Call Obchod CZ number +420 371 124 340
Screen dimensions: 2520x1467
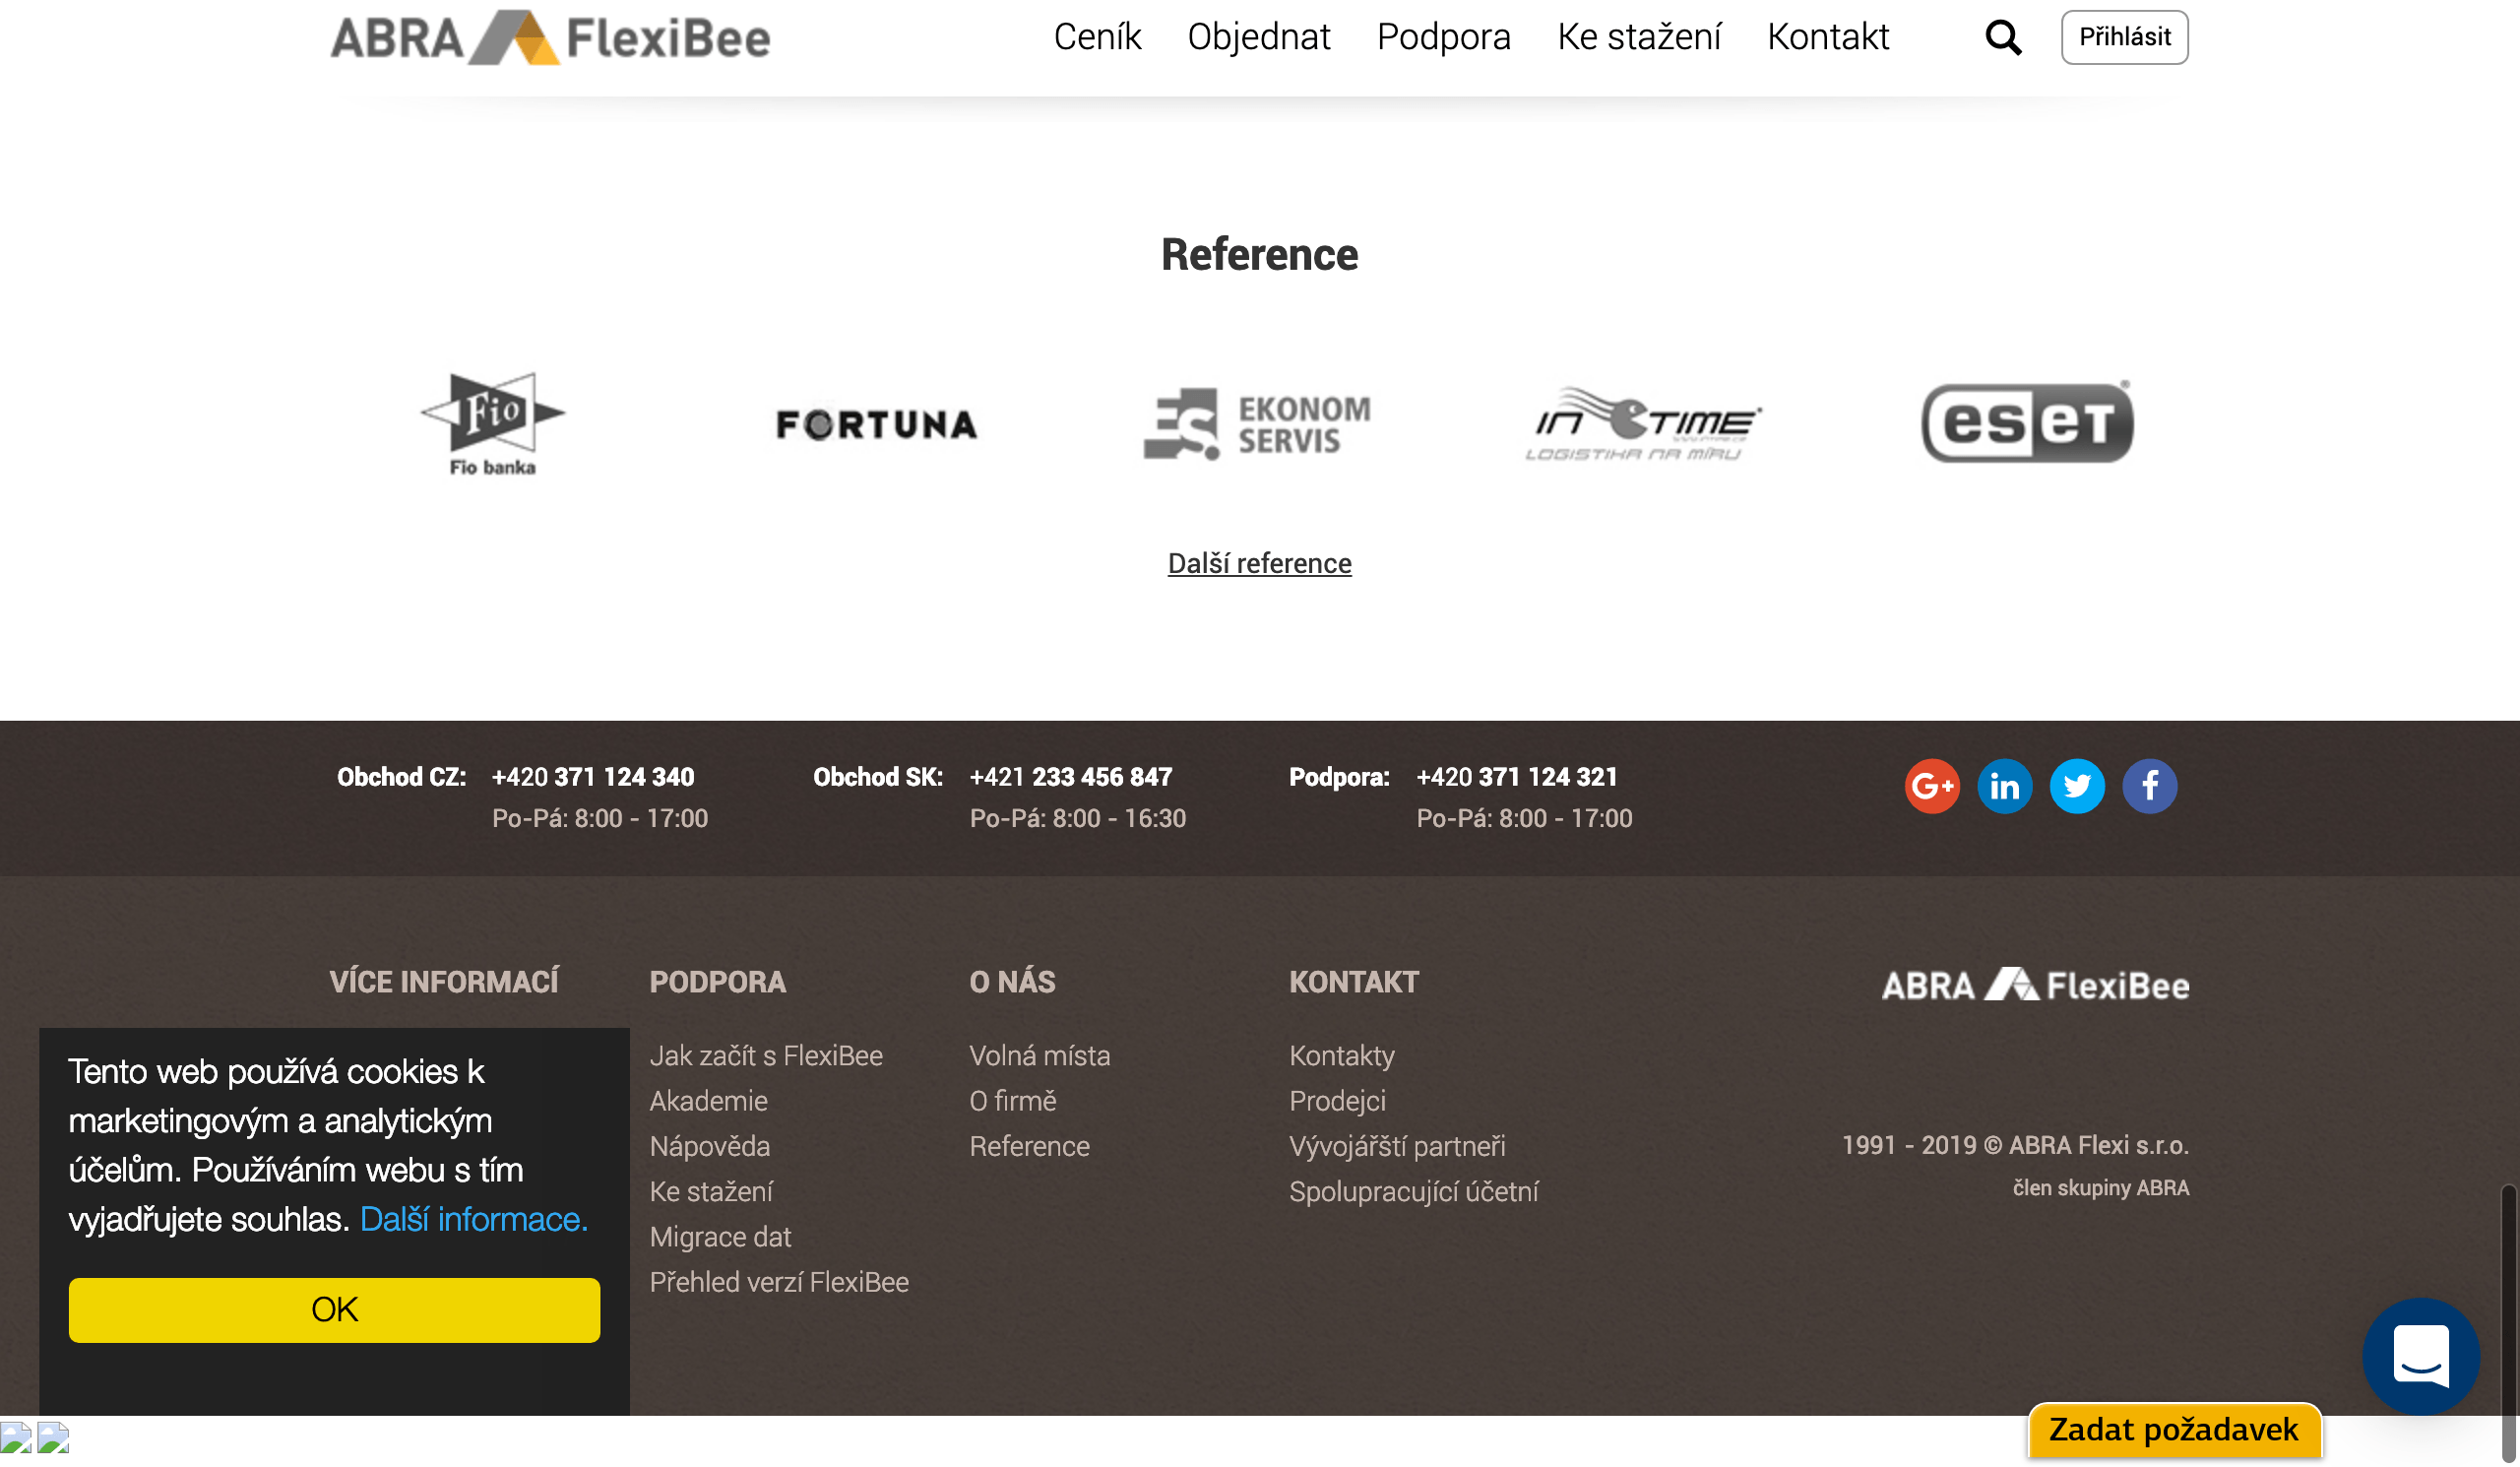pyautogui.click(x=593, y=777)
